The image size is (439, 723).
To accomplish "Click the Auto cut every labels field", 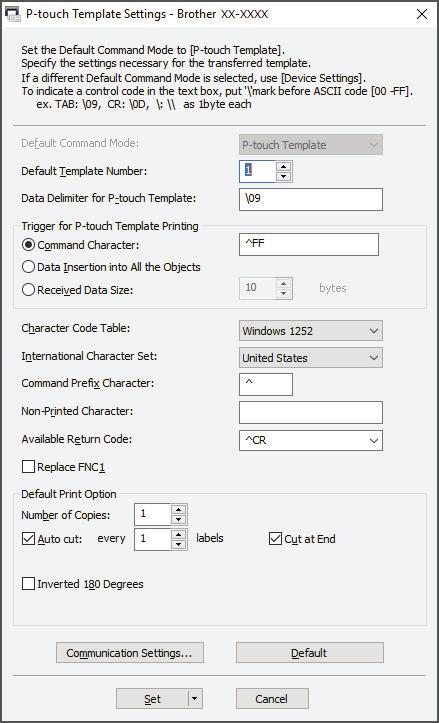I will click(x=152, y=539).
